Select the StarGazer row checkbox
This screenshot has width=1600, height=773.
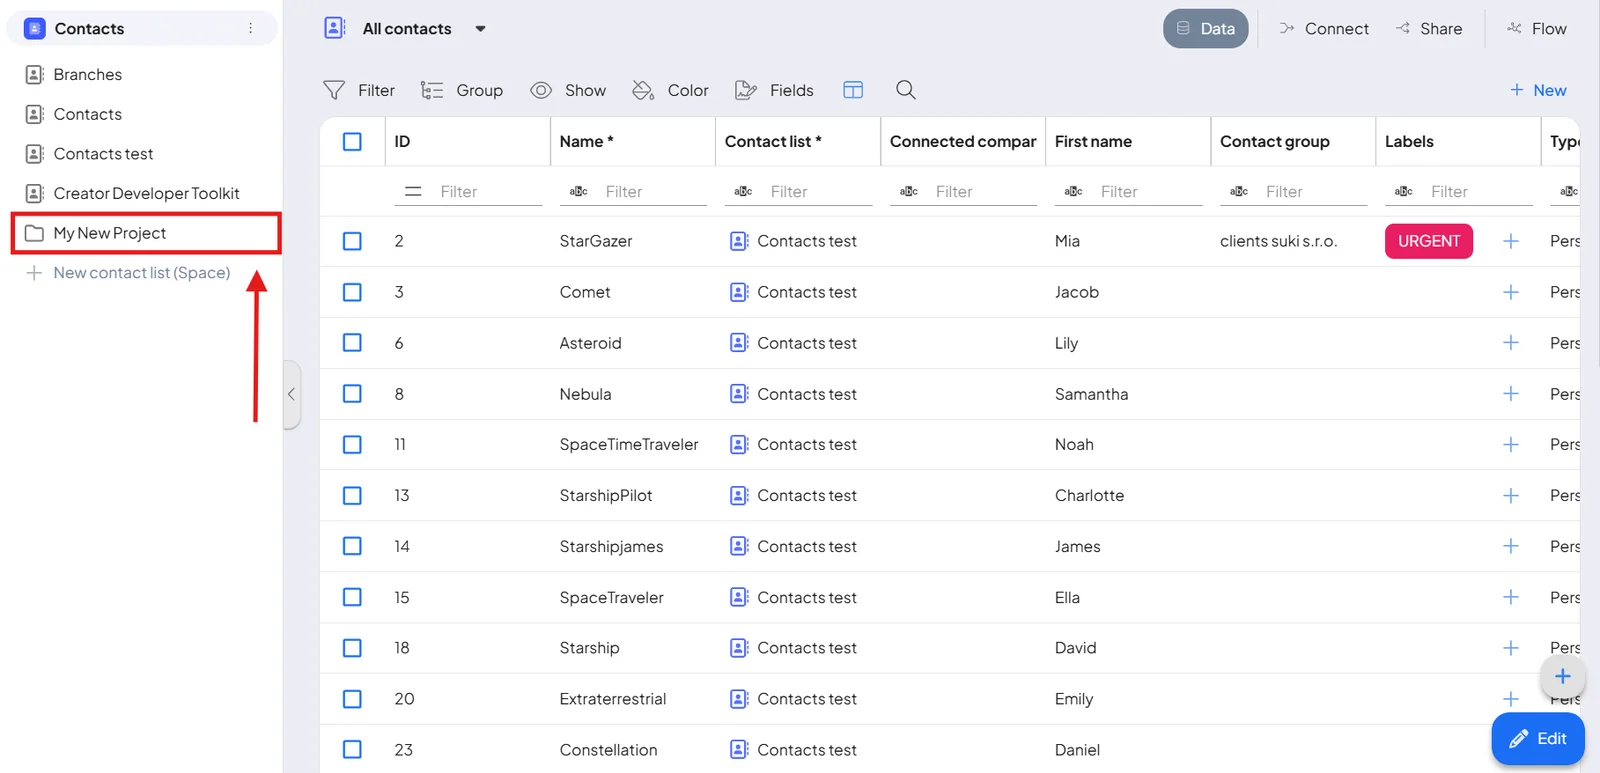tap(352, 241)
